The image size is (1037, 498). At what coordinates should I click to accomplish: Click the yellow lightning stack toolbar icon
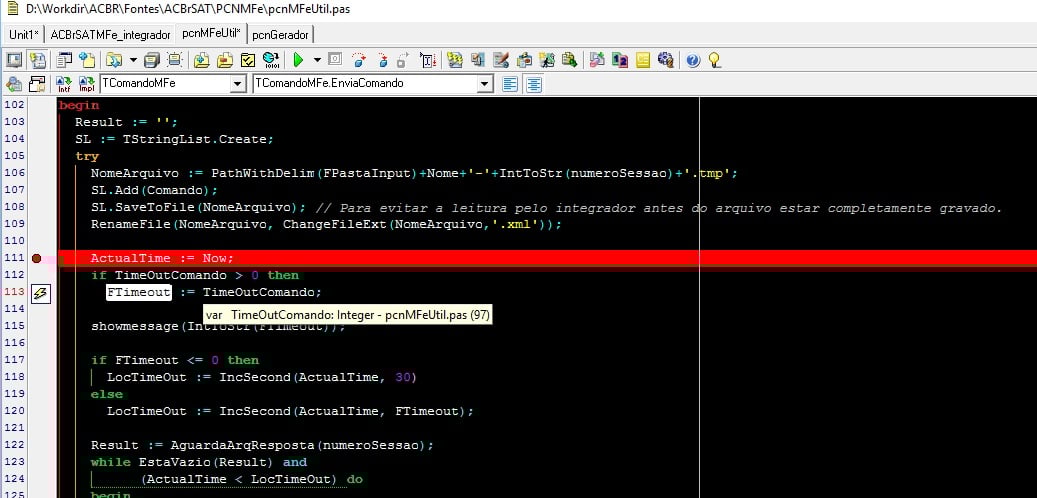pyautogui.click(x=454, y=60)
